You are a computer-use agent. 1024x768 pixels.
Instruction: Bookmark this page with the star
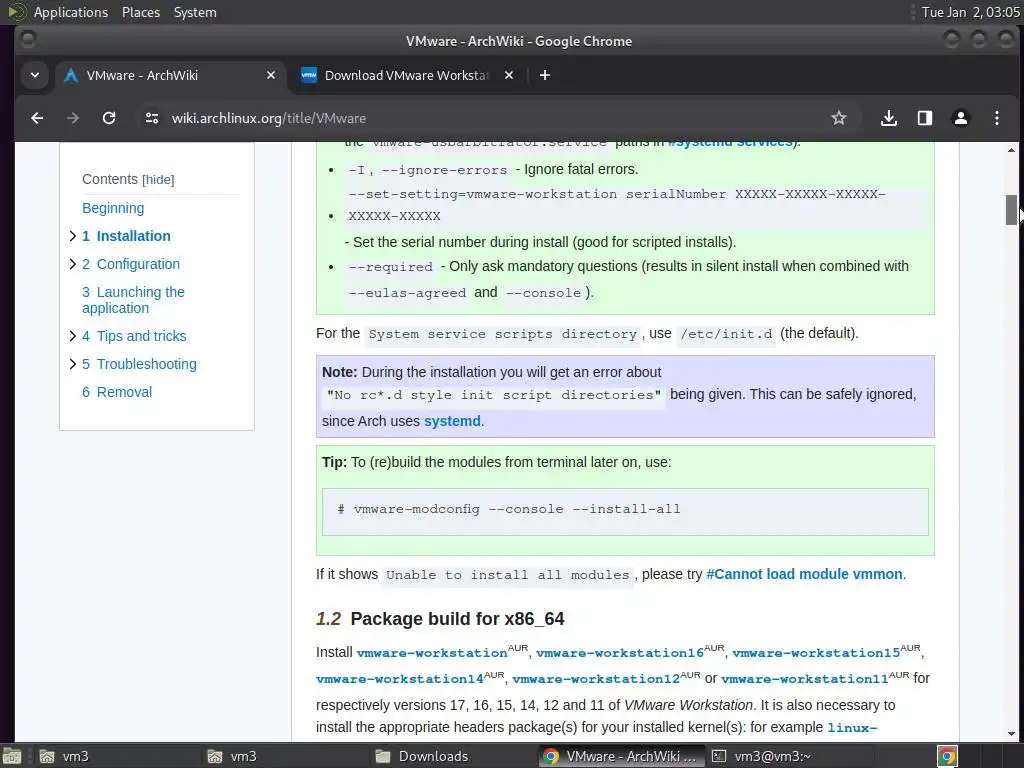tap(839, 118)
